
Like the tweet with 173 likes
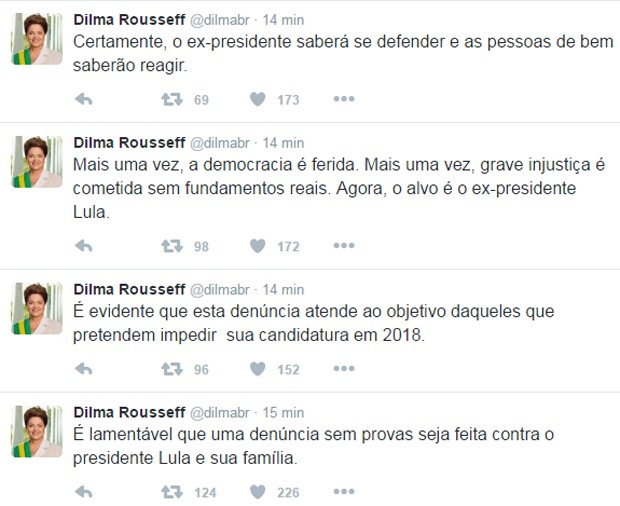click(x=257, y=100)
